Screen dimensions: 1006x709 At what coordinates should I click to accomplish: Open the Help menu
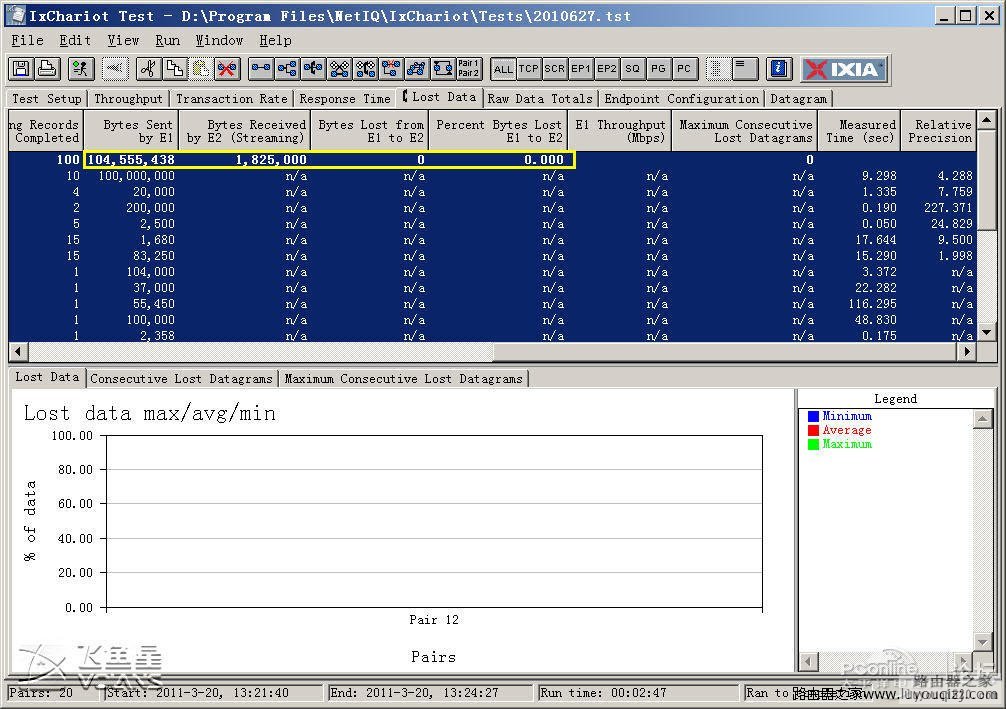click(275, 40)
